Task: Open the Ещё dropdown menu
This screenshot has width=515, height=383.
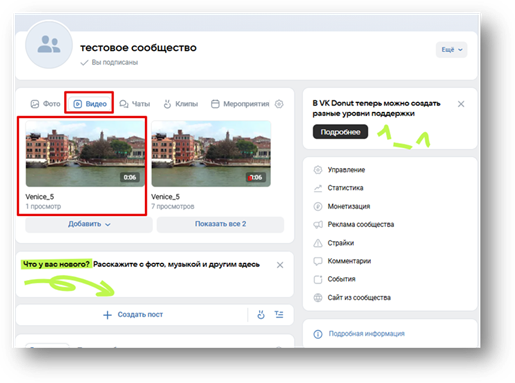Action: (452, 50)
